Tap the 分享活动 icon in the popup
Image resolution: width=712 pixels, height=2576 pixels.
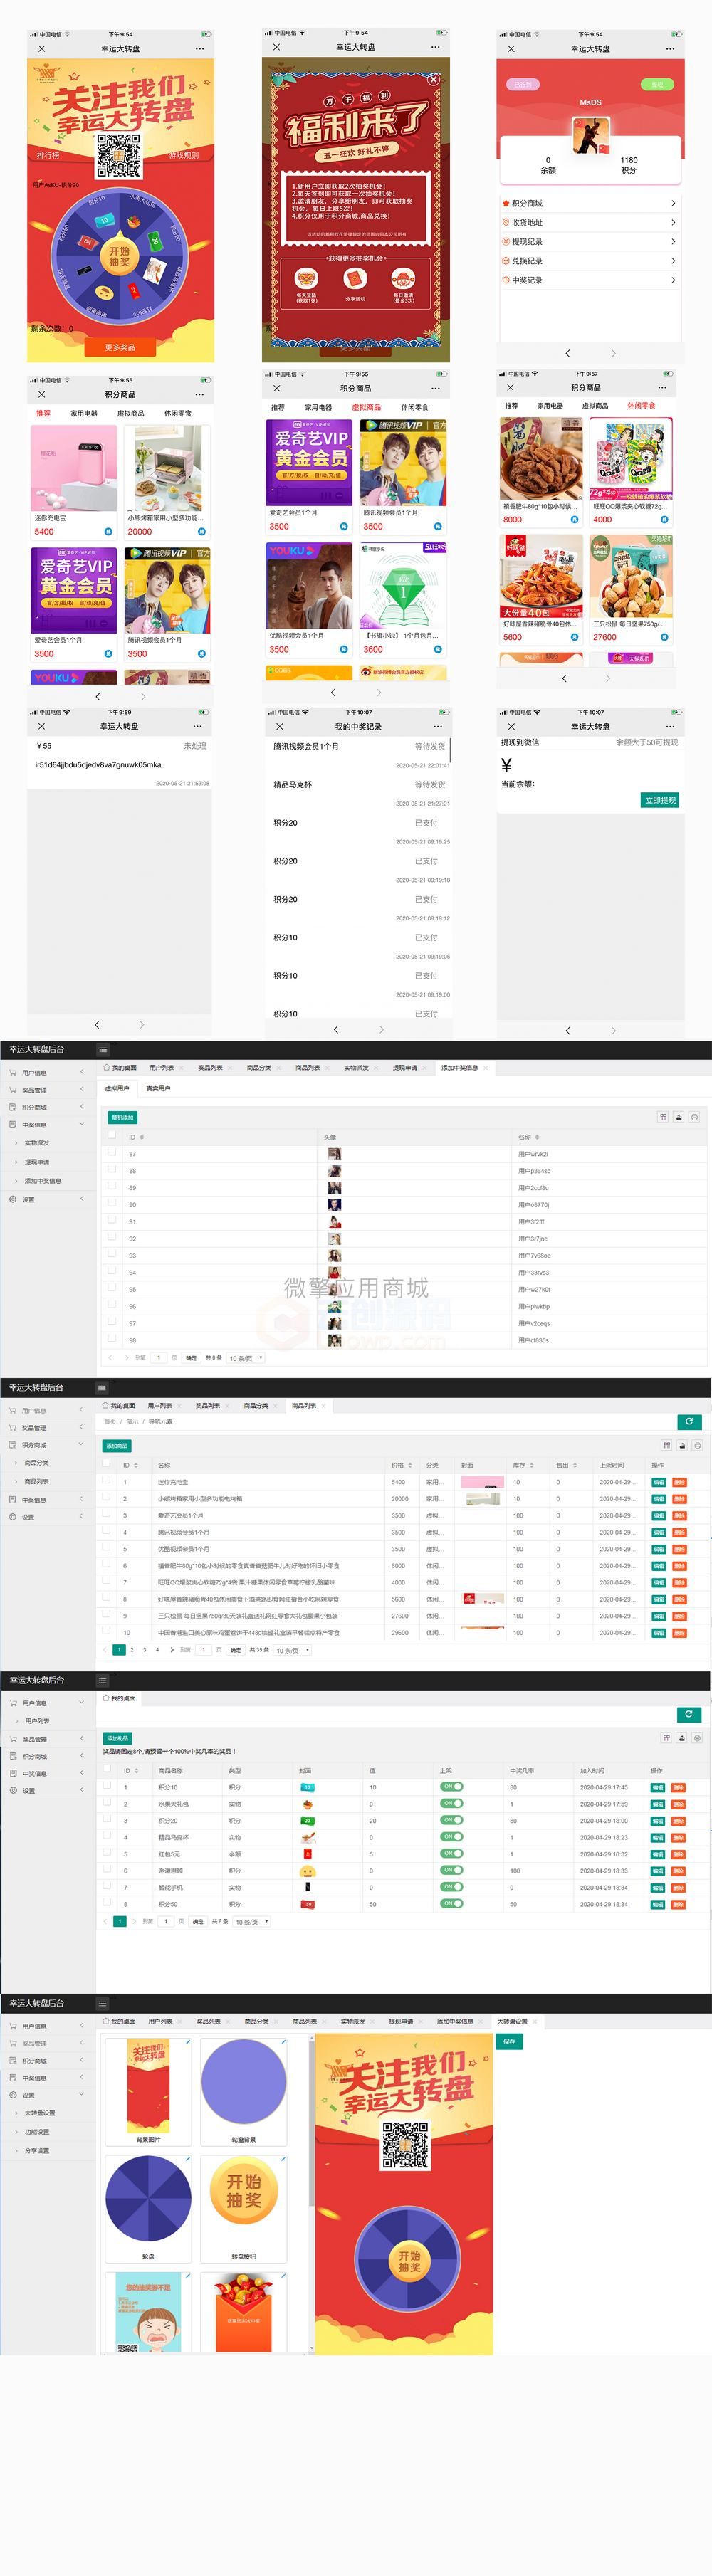pos(355,279)
